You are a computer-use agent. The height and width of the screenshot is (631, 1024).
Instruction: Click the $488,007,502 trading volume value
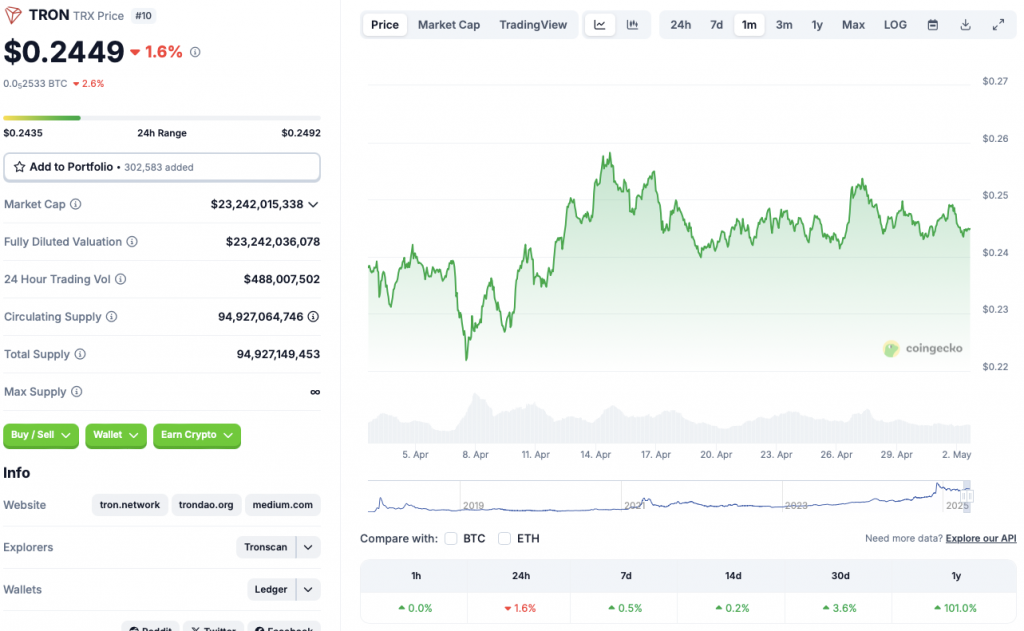tap(281, 280)
